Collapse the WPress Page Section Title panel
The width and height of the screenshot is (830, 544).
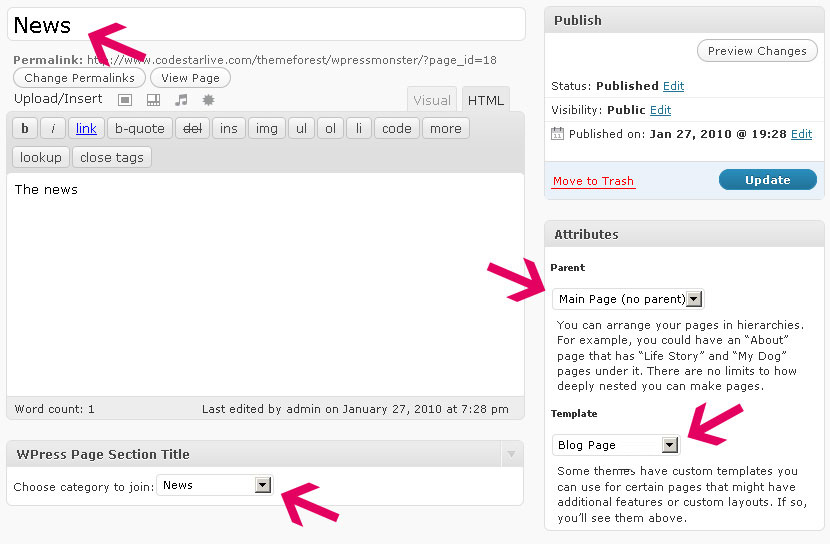point(511,455)
